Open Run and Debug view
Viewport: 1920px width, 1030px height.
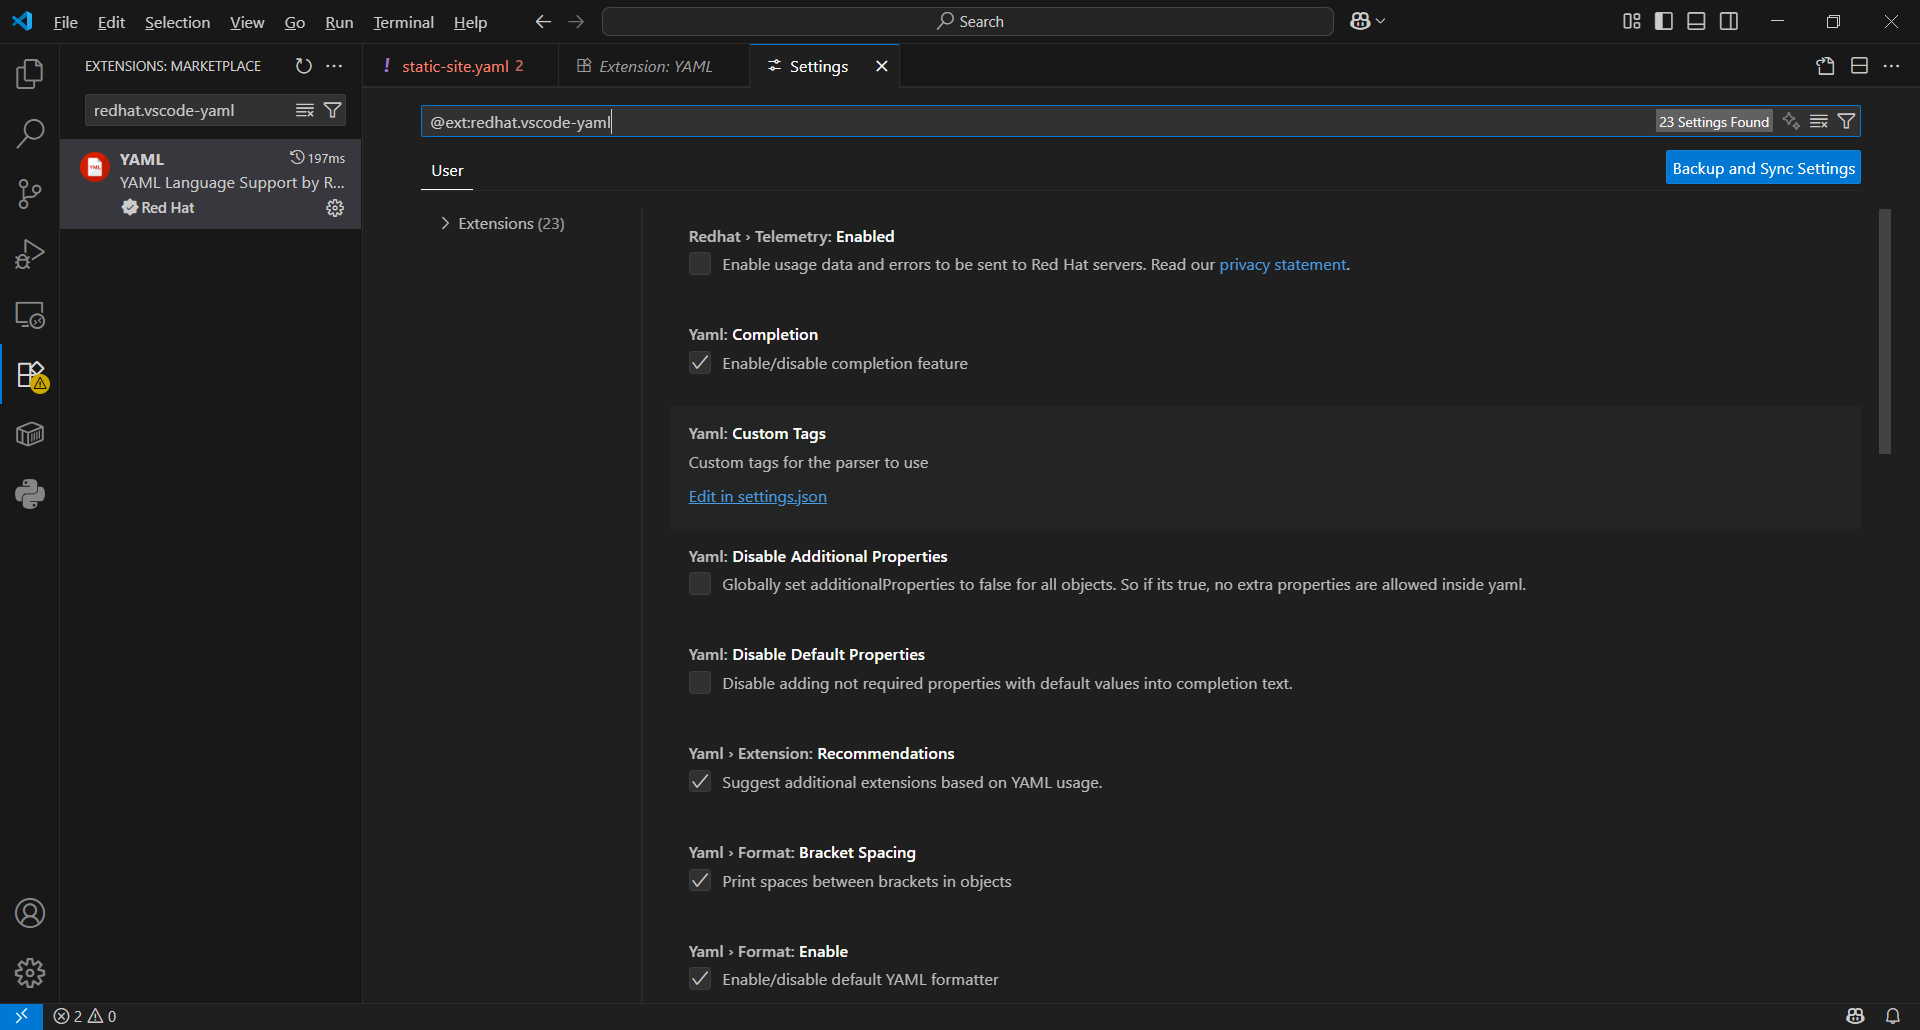(x=30, y=254)
